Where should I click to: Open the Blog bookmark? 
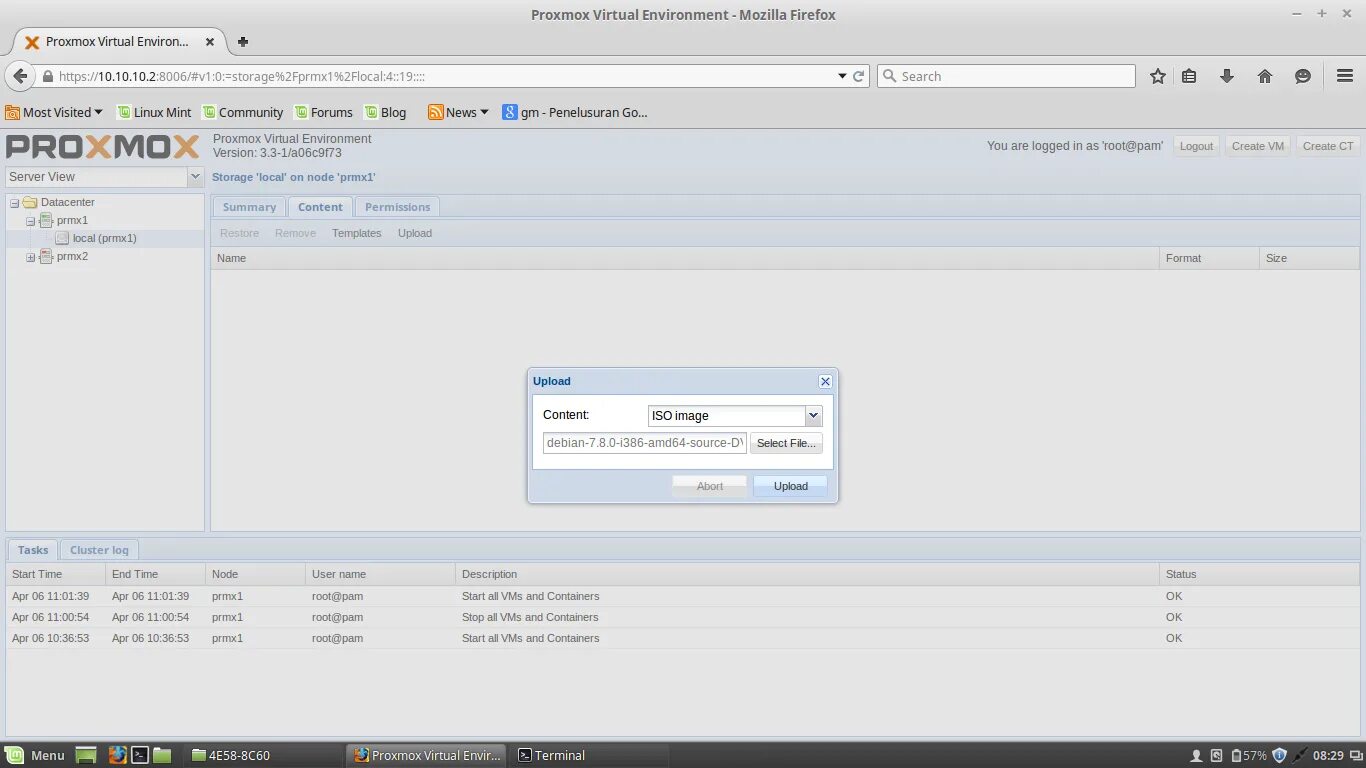tap(385, 112)
